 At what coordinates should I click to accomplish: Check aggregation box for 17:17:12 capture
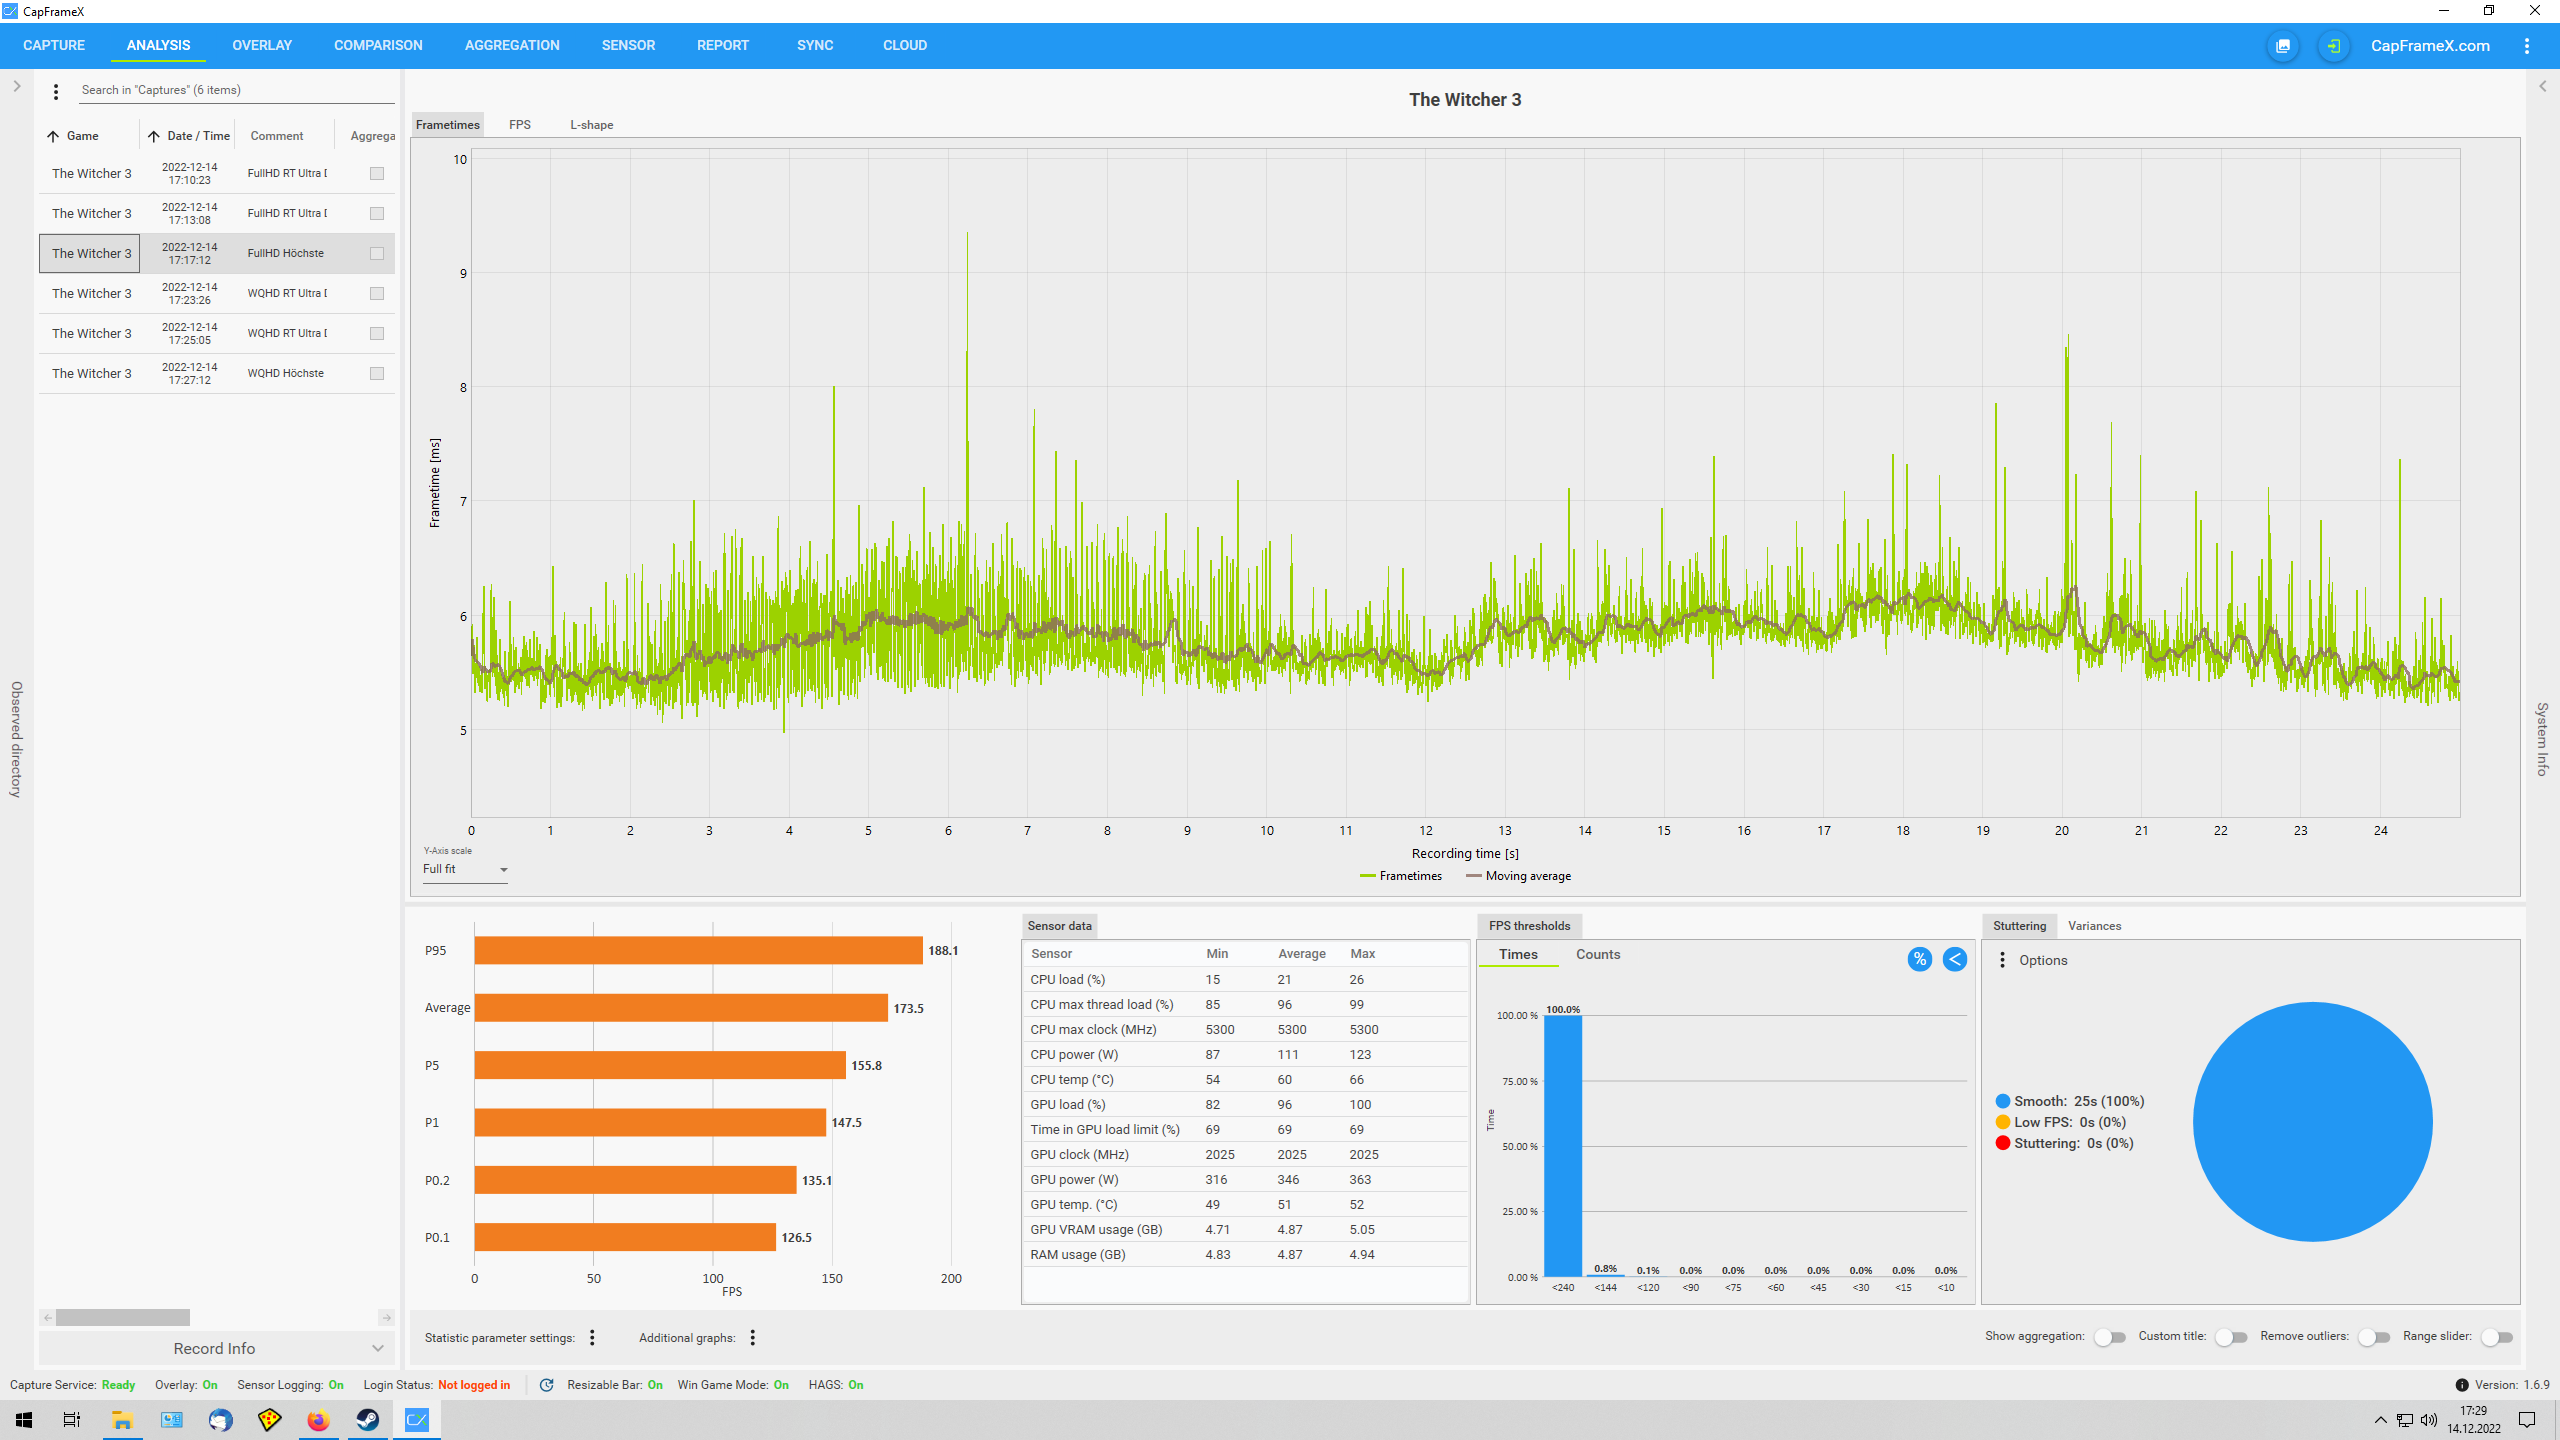click(377, 254)
